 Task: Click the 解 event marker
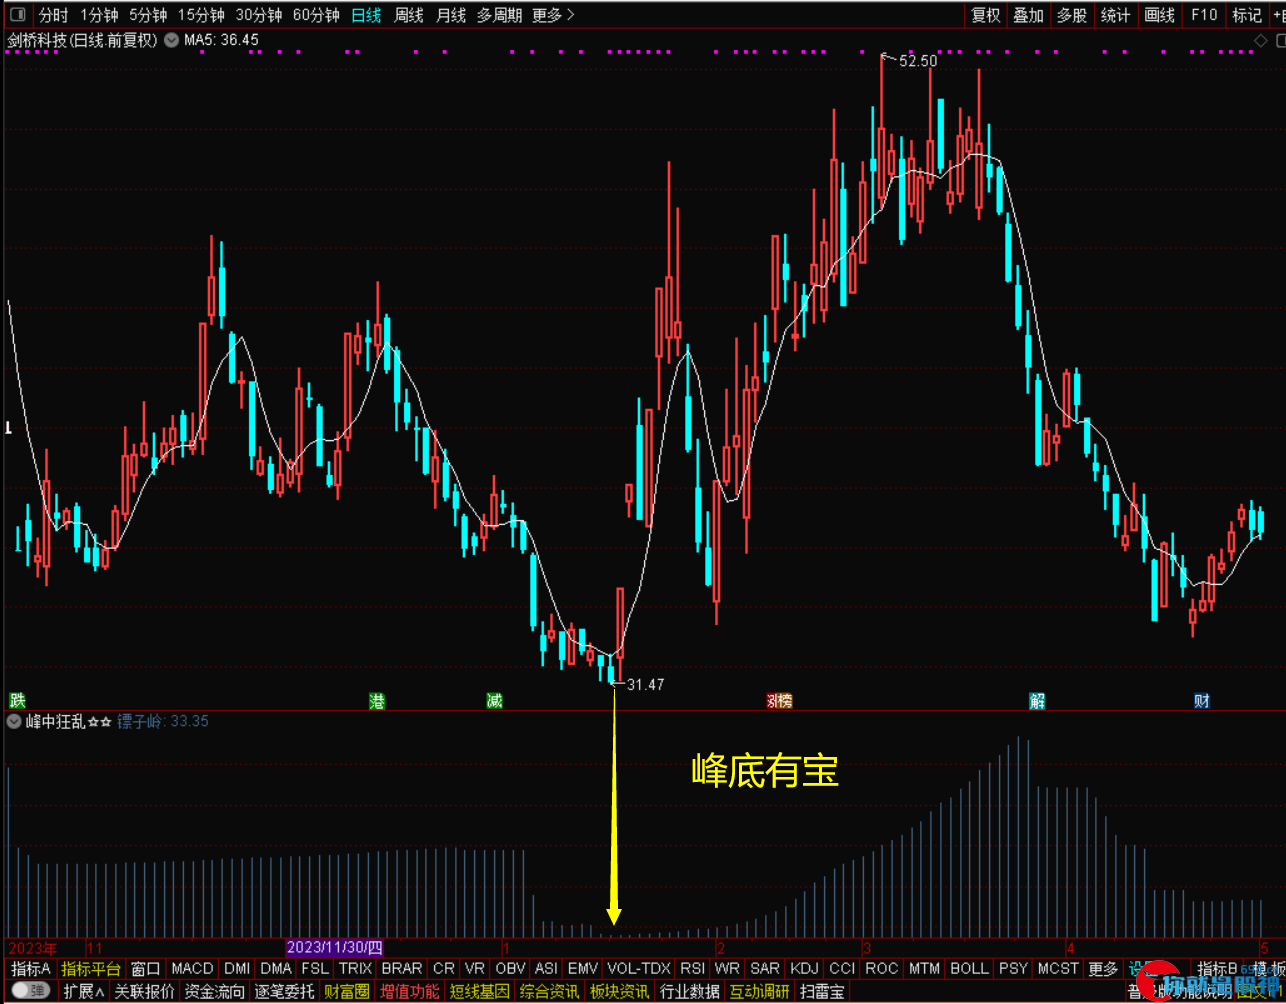tap(1038, 700)
